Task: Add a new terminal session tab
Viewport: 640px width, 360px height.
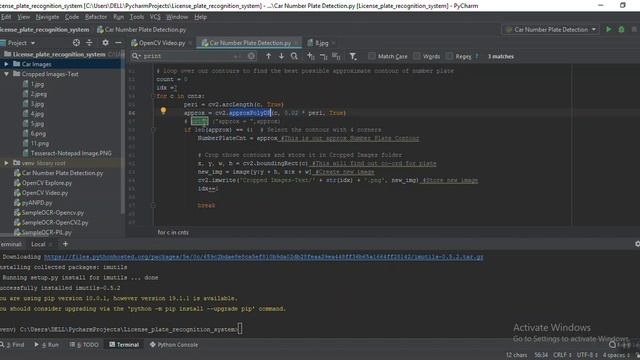Action: coord(65,244)
